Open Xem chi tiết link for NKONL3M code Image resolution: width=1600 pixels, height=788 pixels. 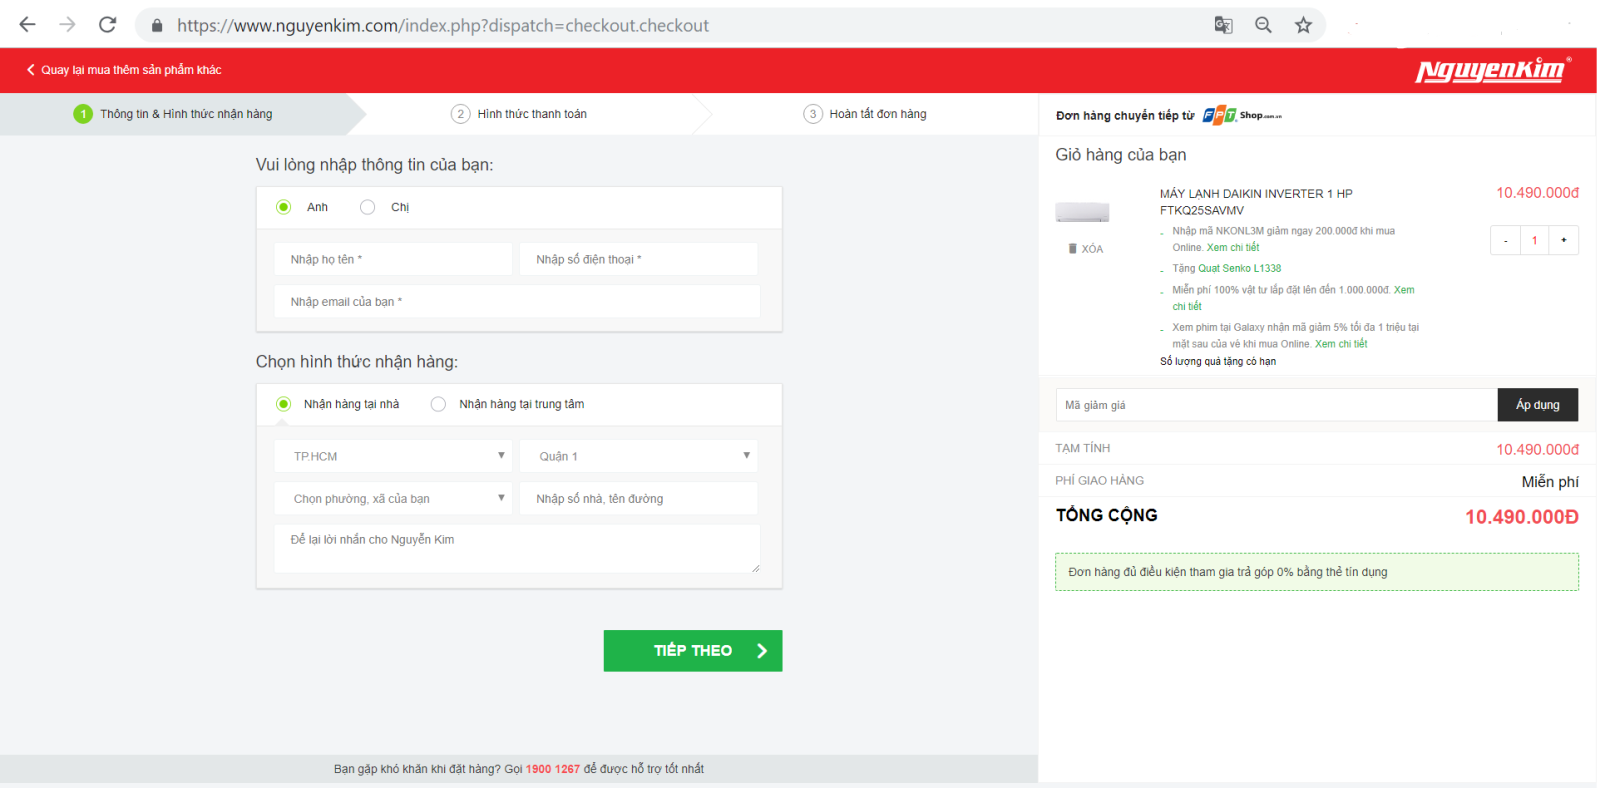[1233, 248]
